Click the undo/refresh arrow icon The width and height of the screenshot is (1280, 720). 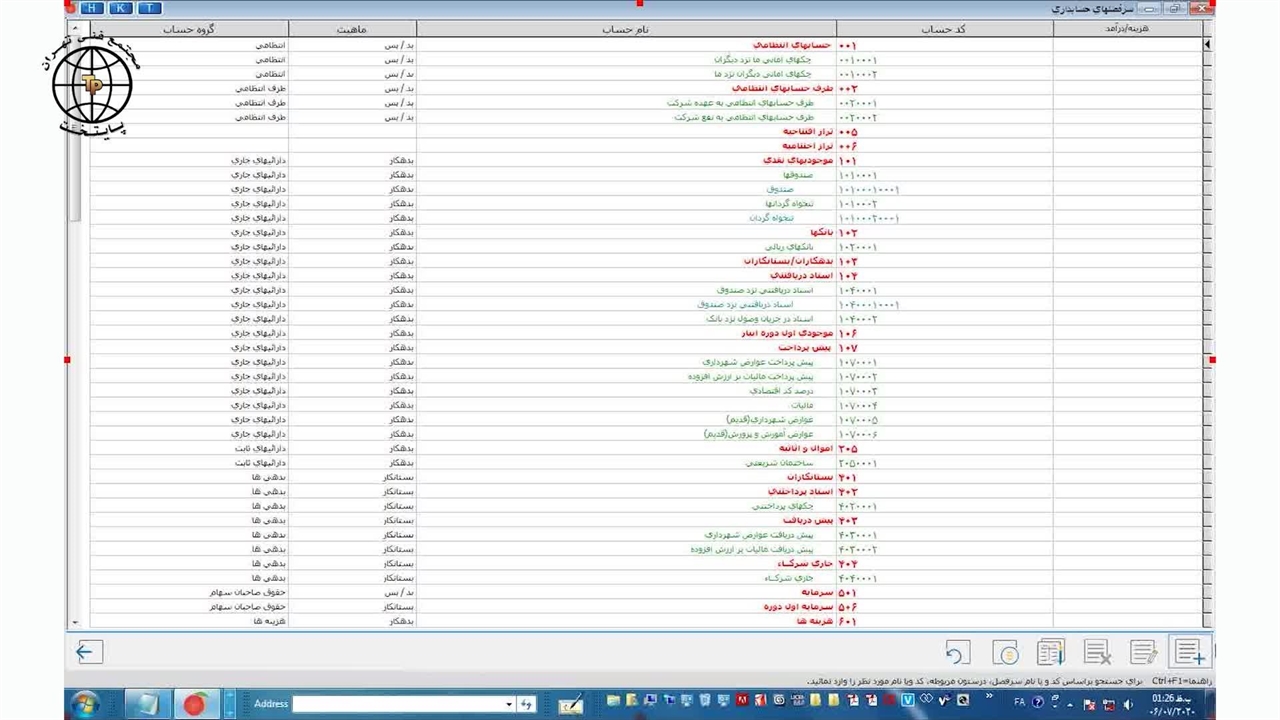point(957,653)
